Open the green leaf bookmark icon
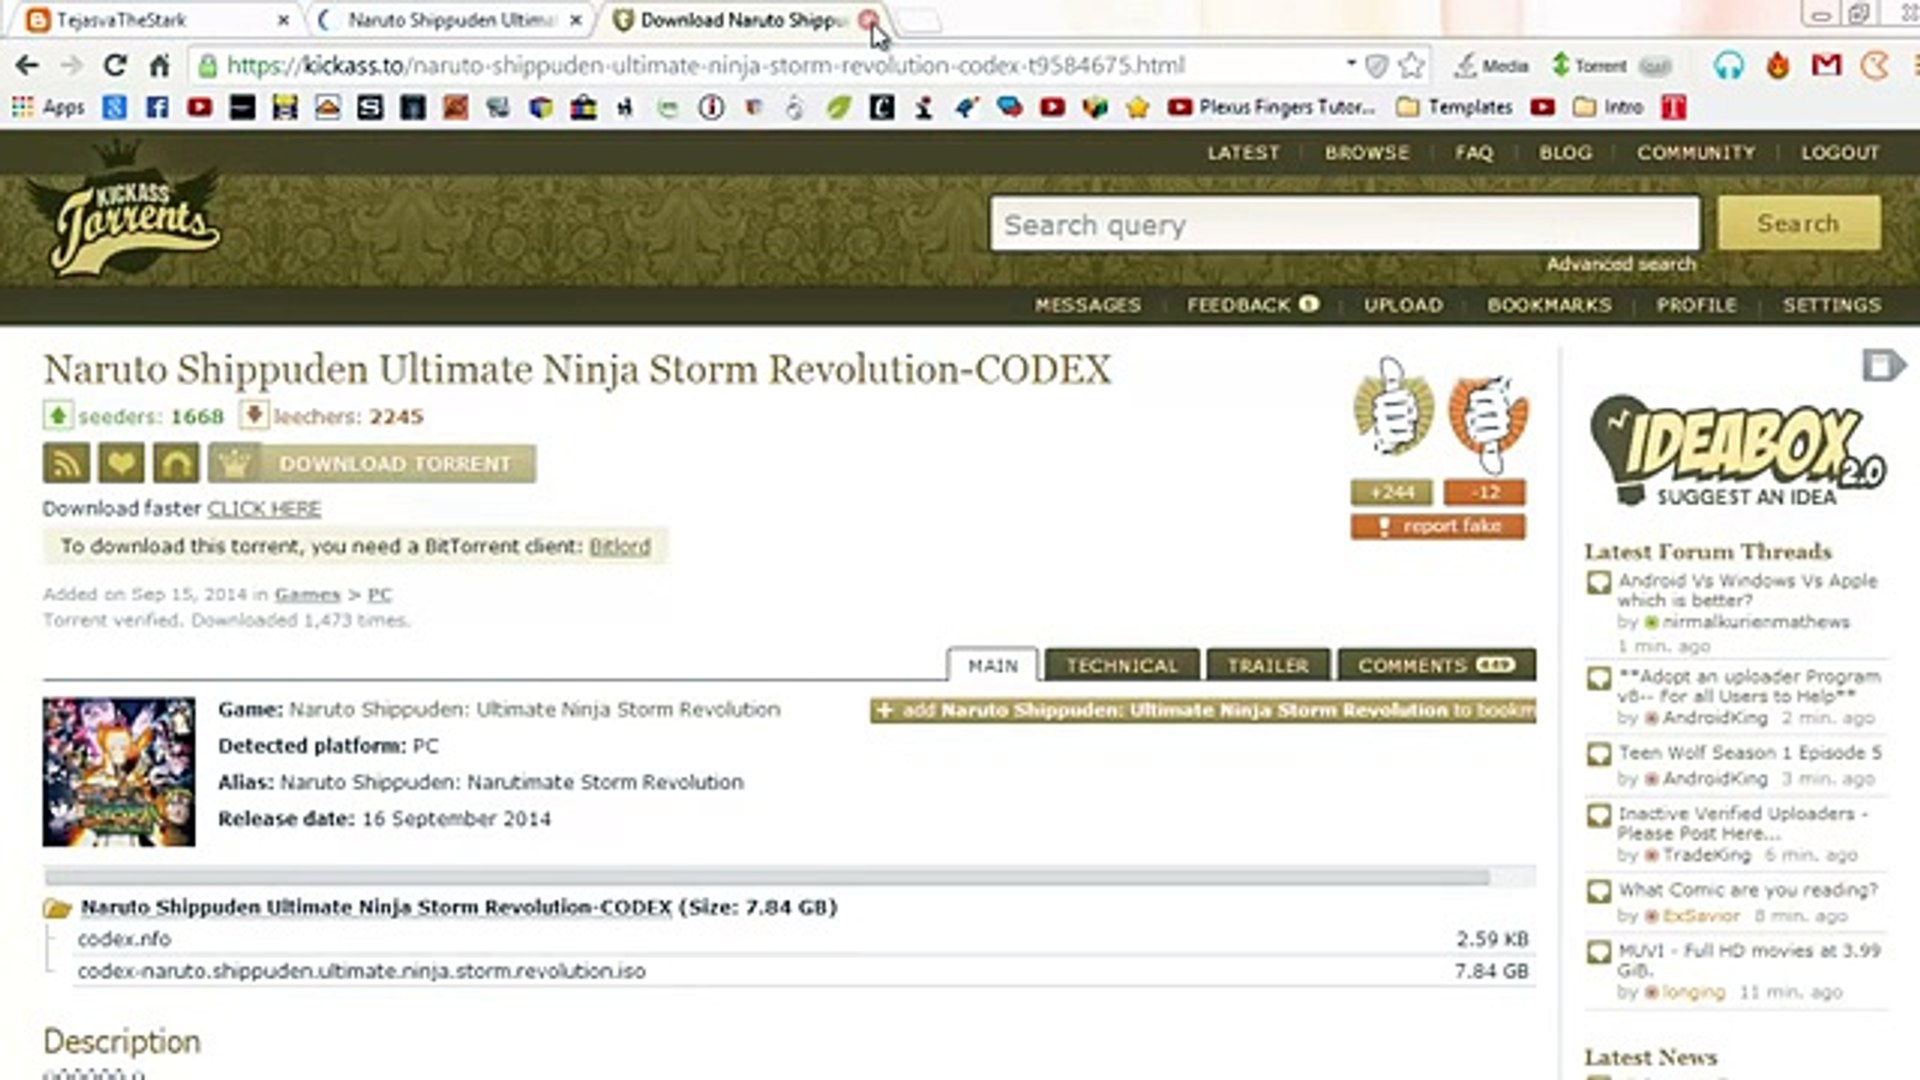The width and height of the screenshot is (1920, 1080). [x=838, y=107]
